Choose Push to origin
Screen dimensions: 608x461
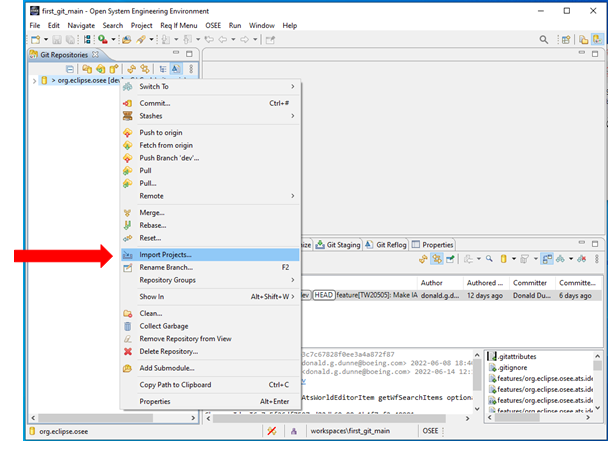click(210, 133)
